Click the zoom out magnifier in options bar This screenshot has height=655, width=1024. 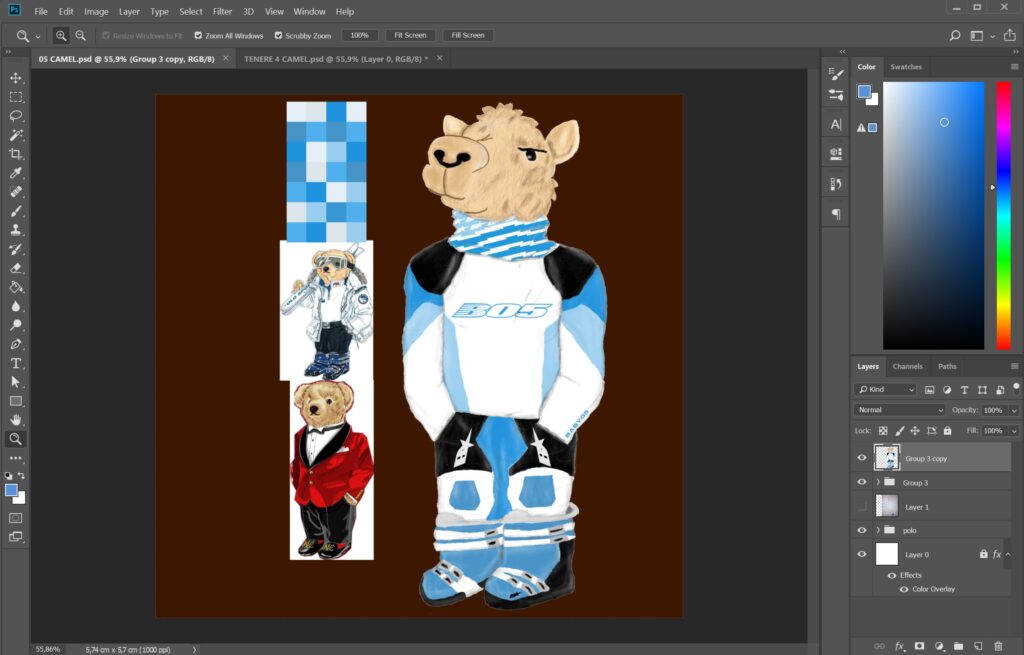pos(81,35)
